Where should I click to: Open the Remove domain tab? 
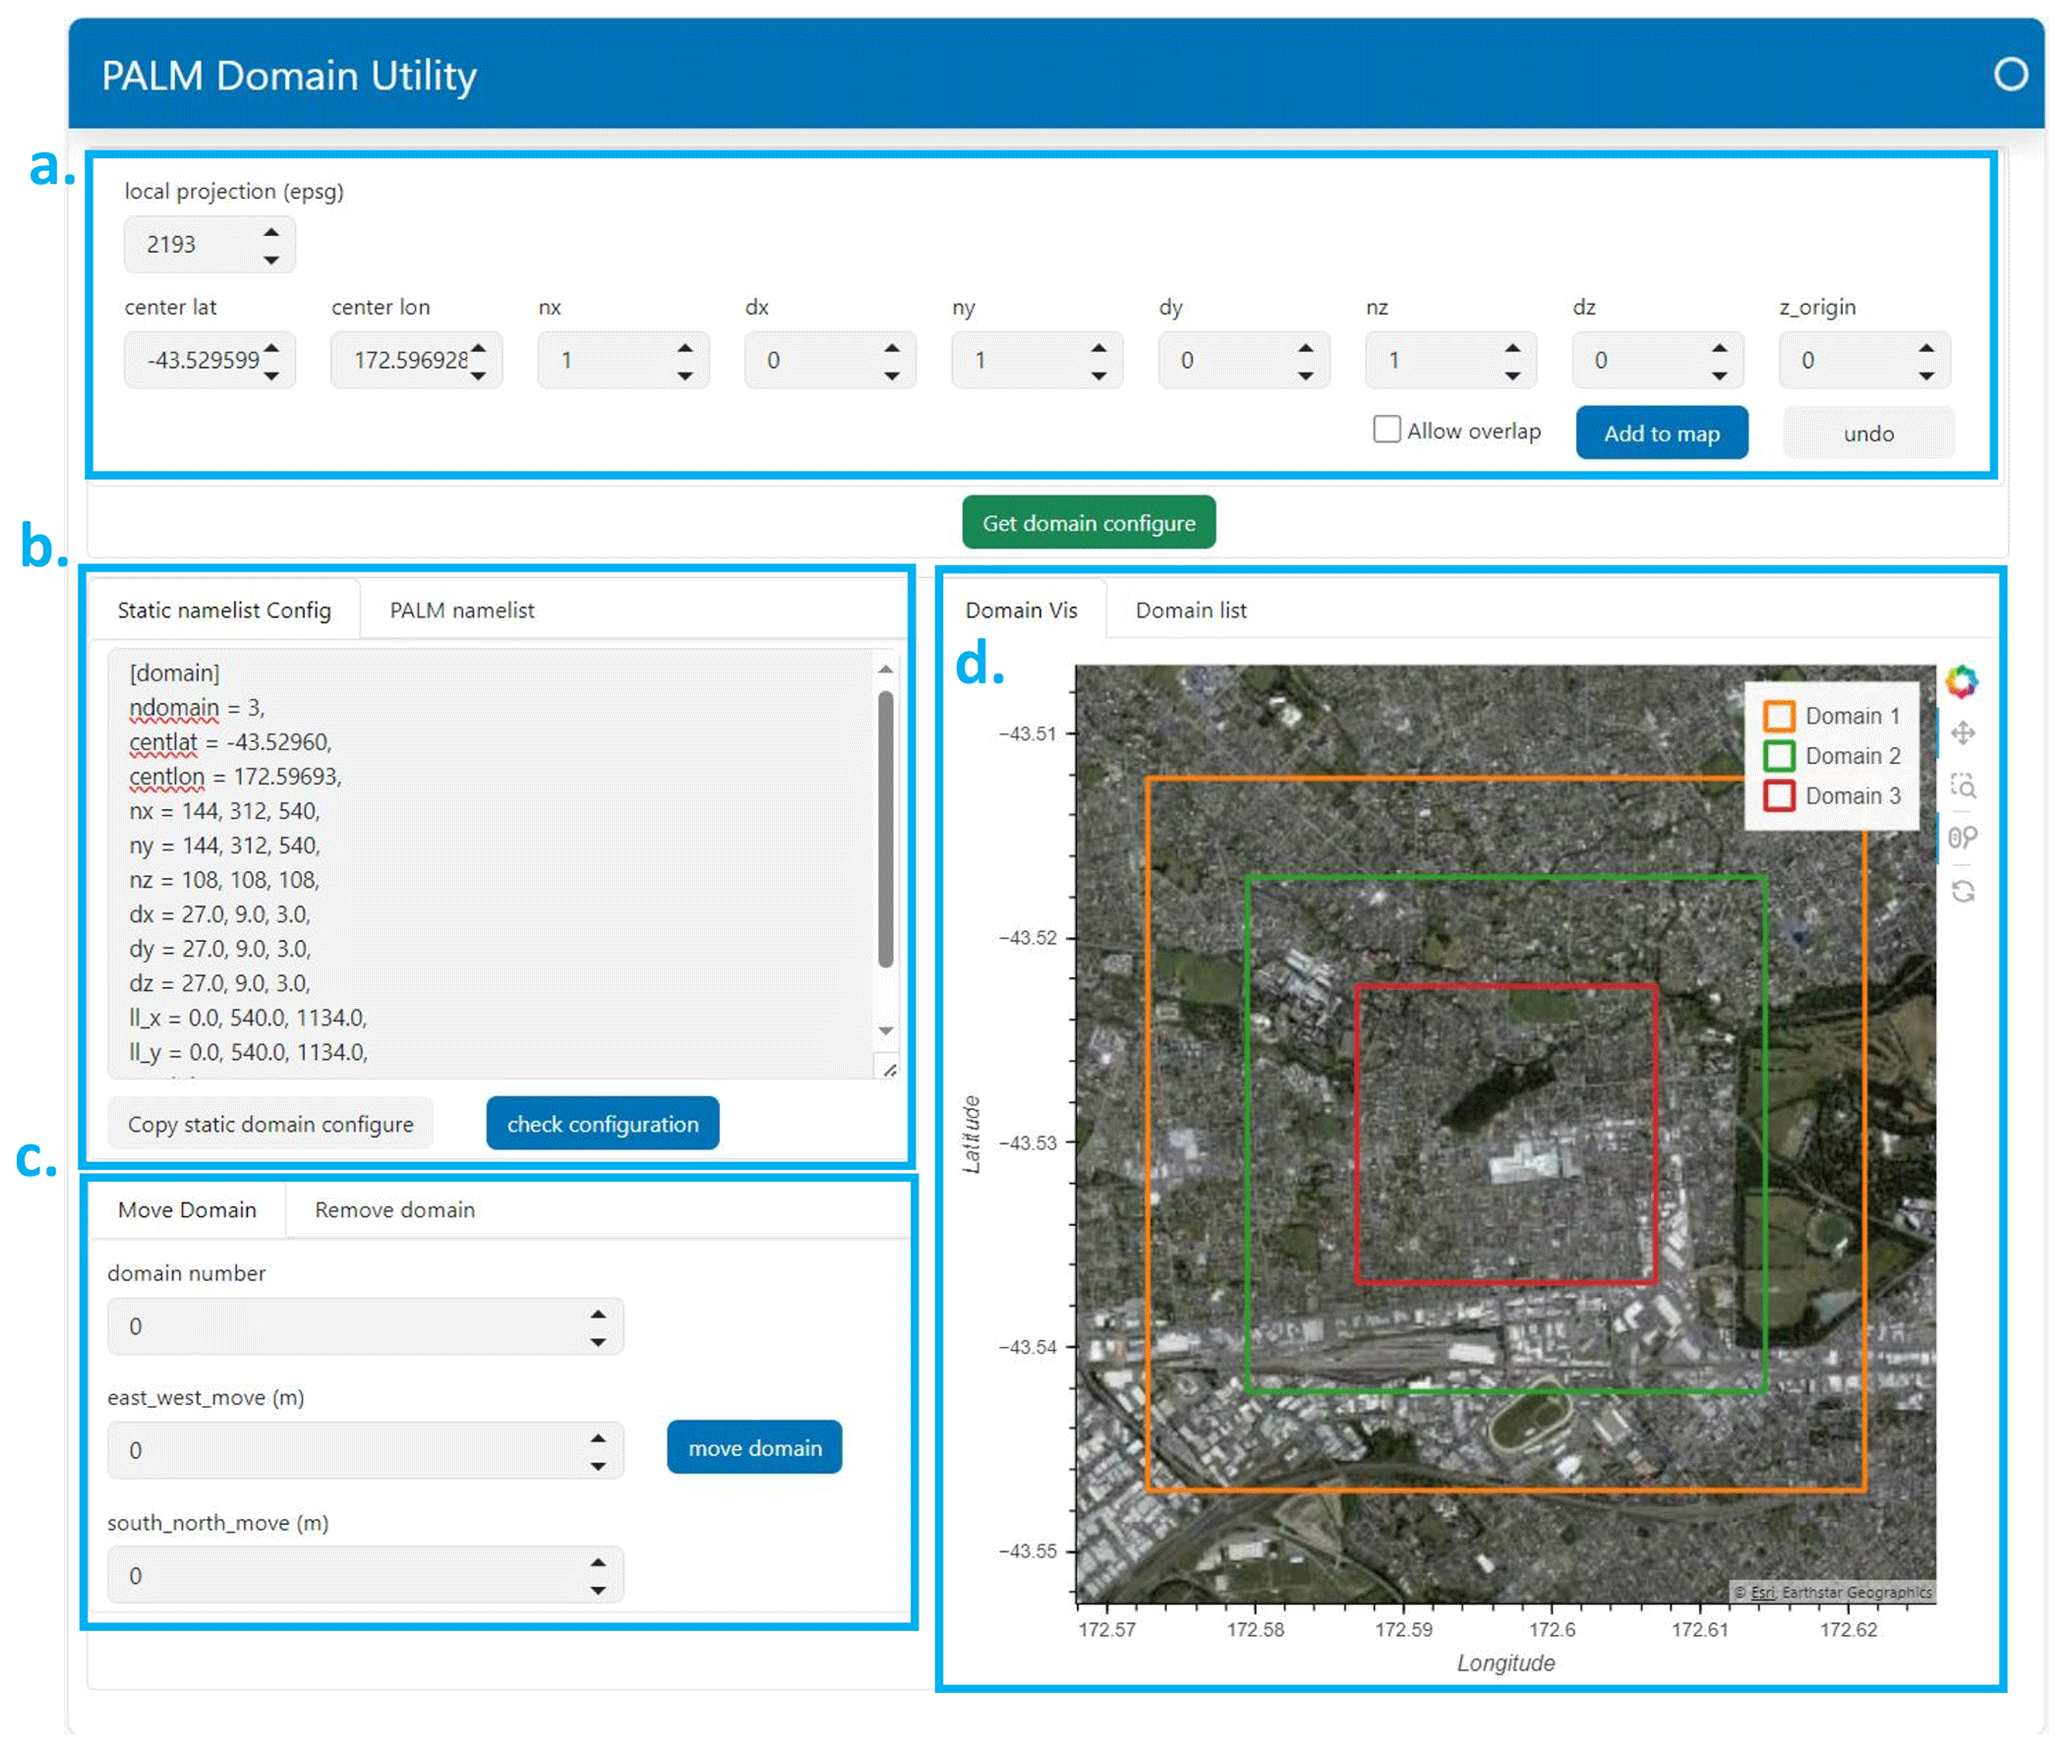click(x=394, y=1210)
